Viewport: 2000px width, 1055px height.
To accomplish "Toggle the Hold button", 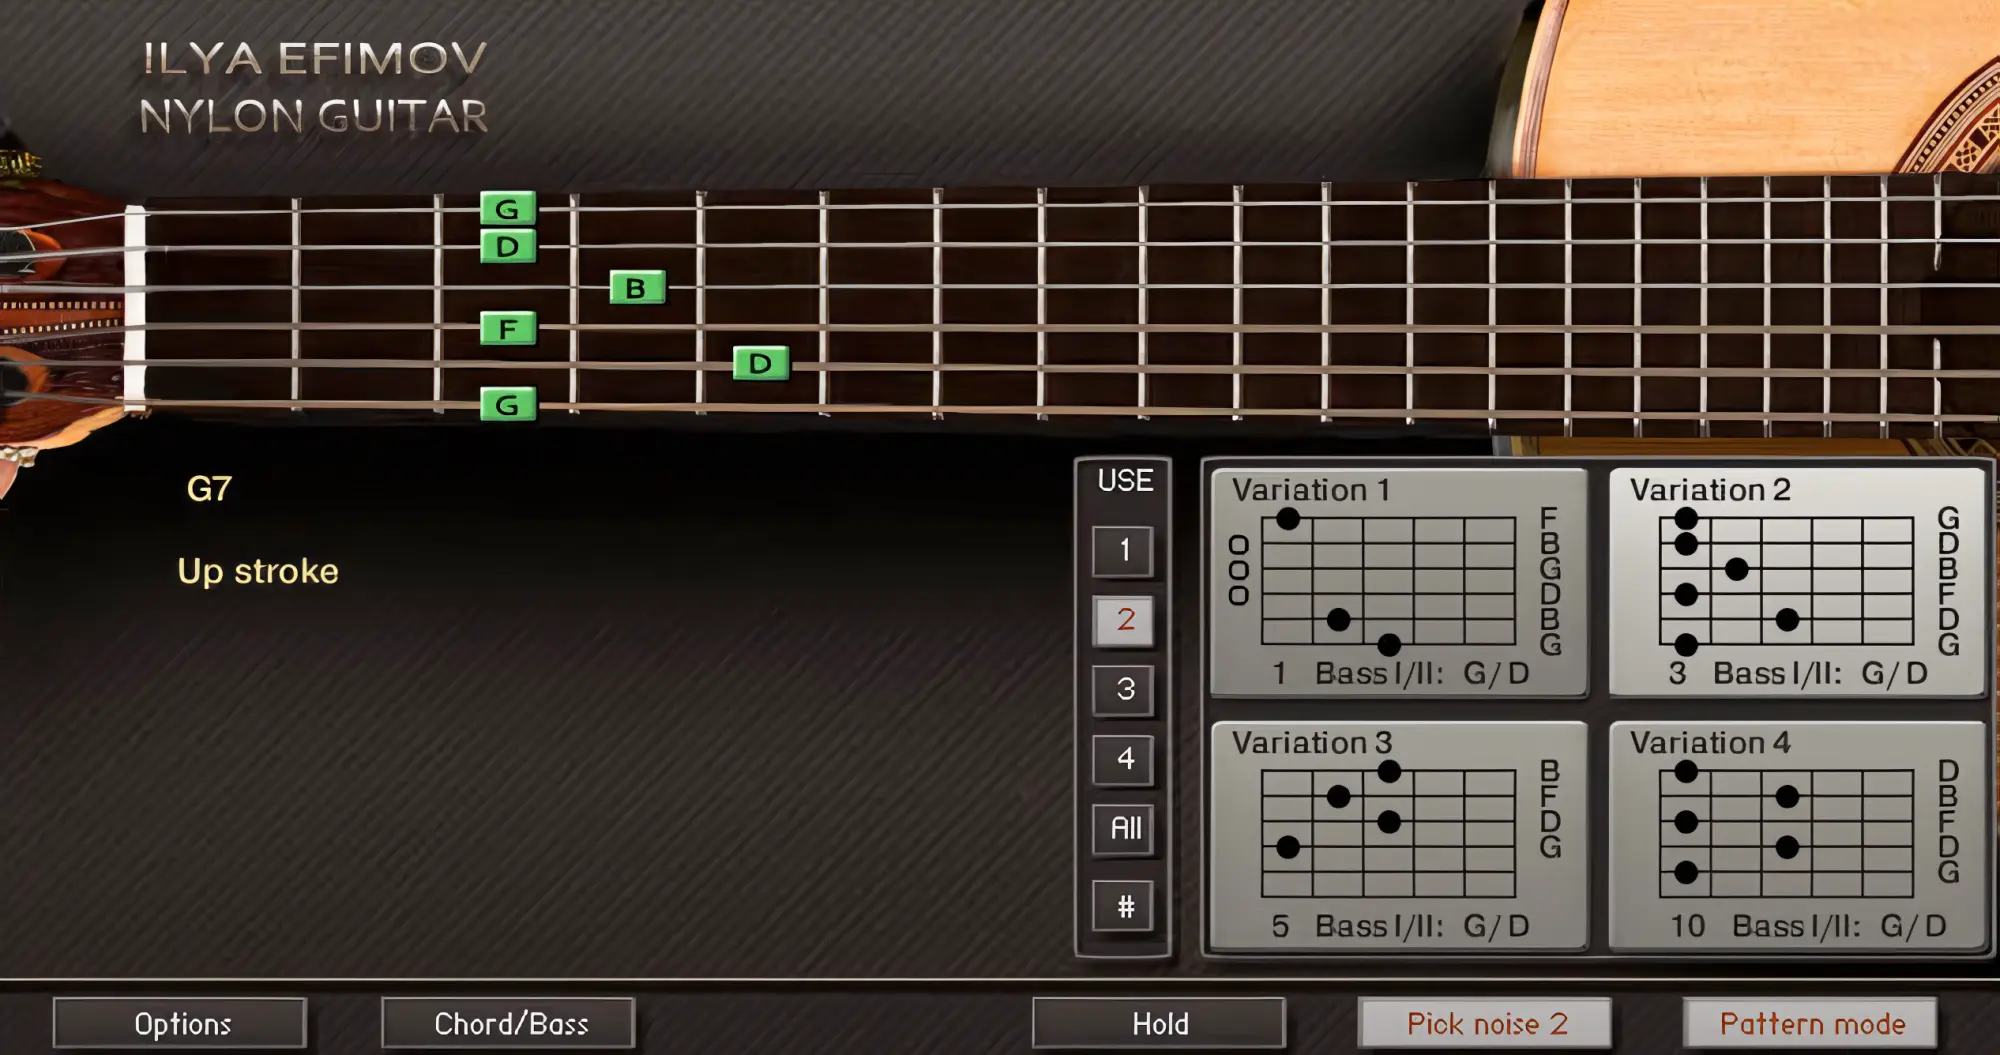I will 1159,1023.
